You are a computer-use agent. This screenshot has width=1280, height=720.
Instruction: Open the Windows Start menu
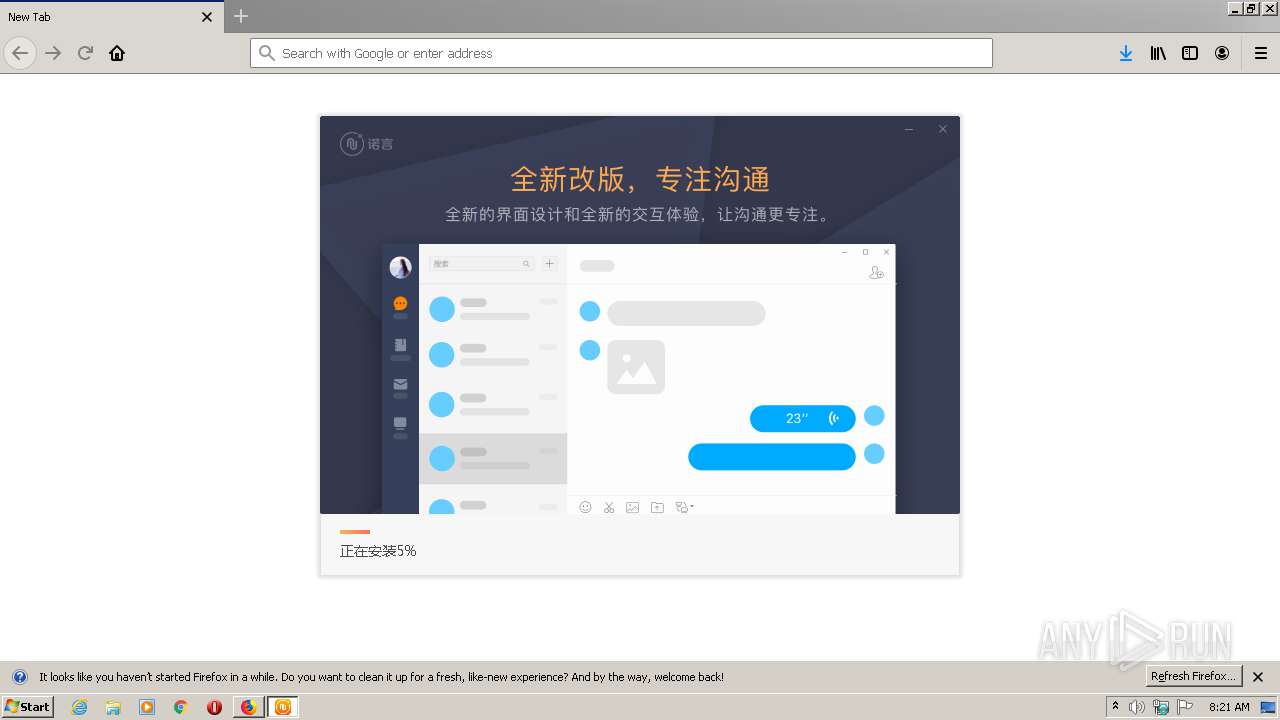[x=27, y=707]
